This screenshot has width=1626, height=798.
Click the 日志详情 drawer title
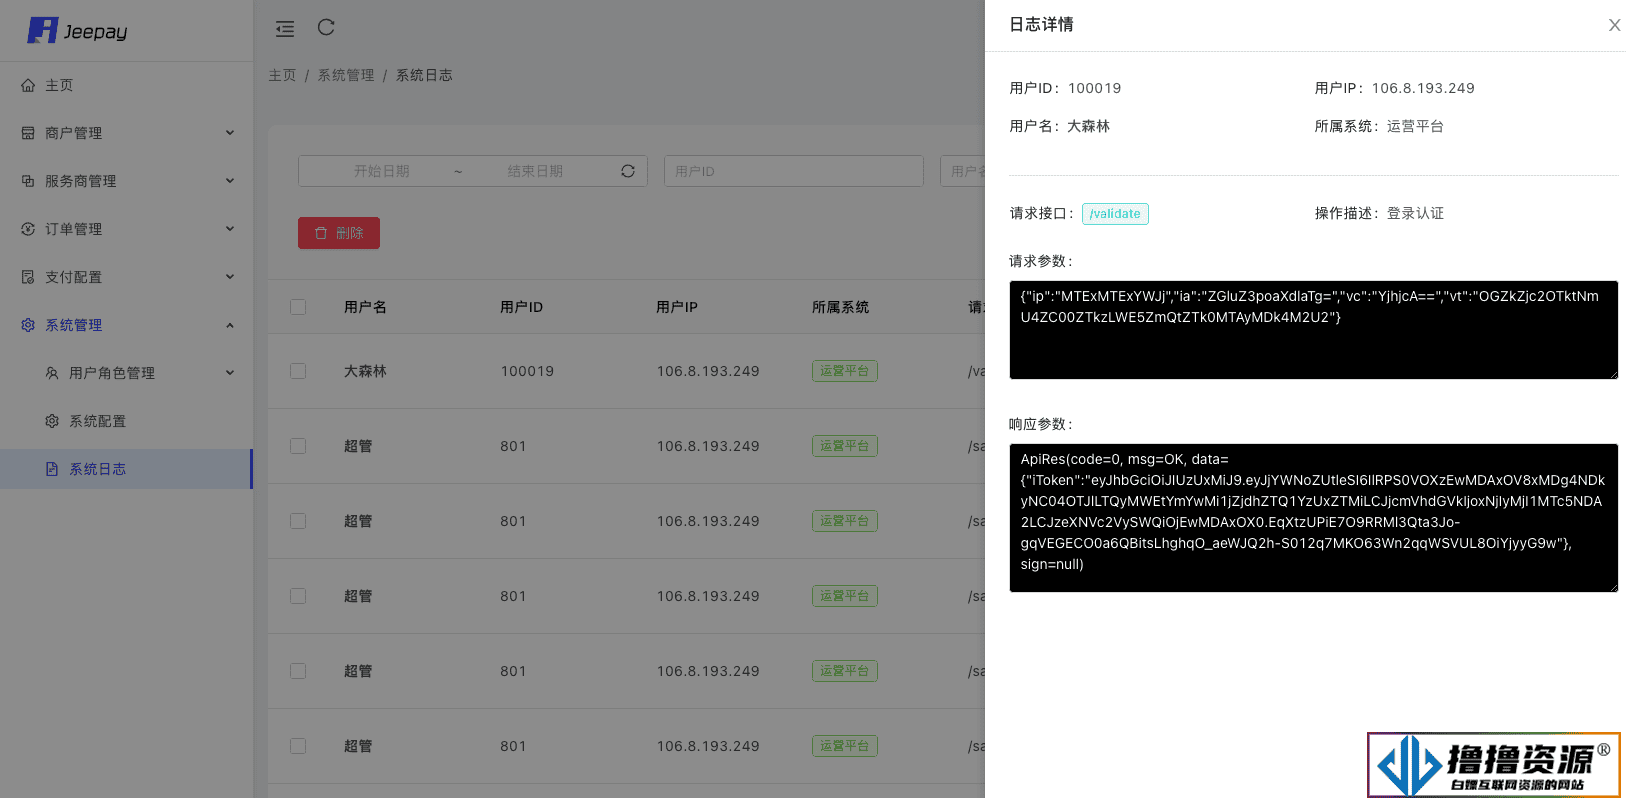1041,24
